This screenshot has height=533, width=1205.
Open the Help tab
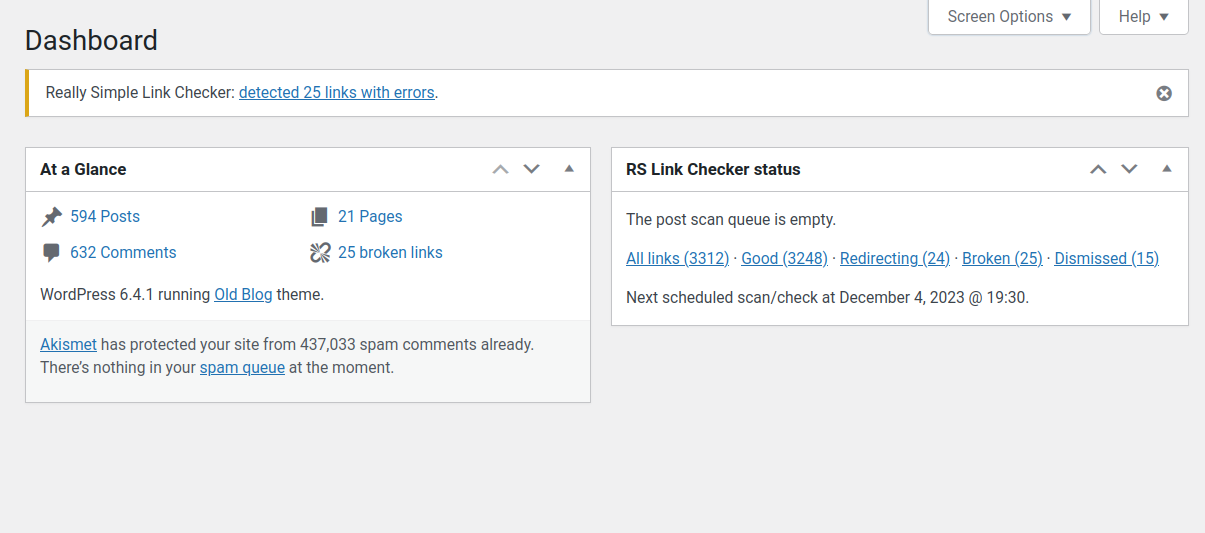(1144, 17)
